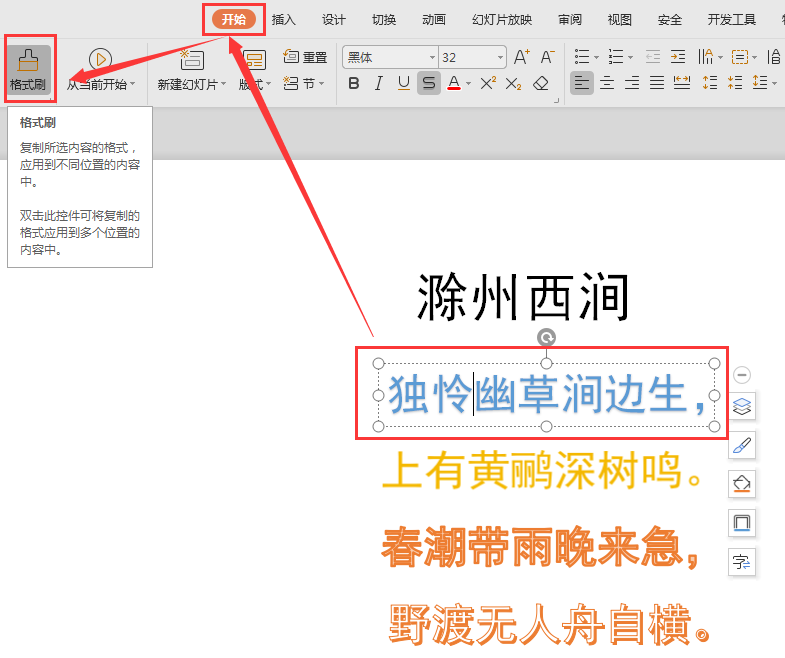The width and height of the screenshot is (785, 658).
Task: Align text right
Action: tap(632, 83)
